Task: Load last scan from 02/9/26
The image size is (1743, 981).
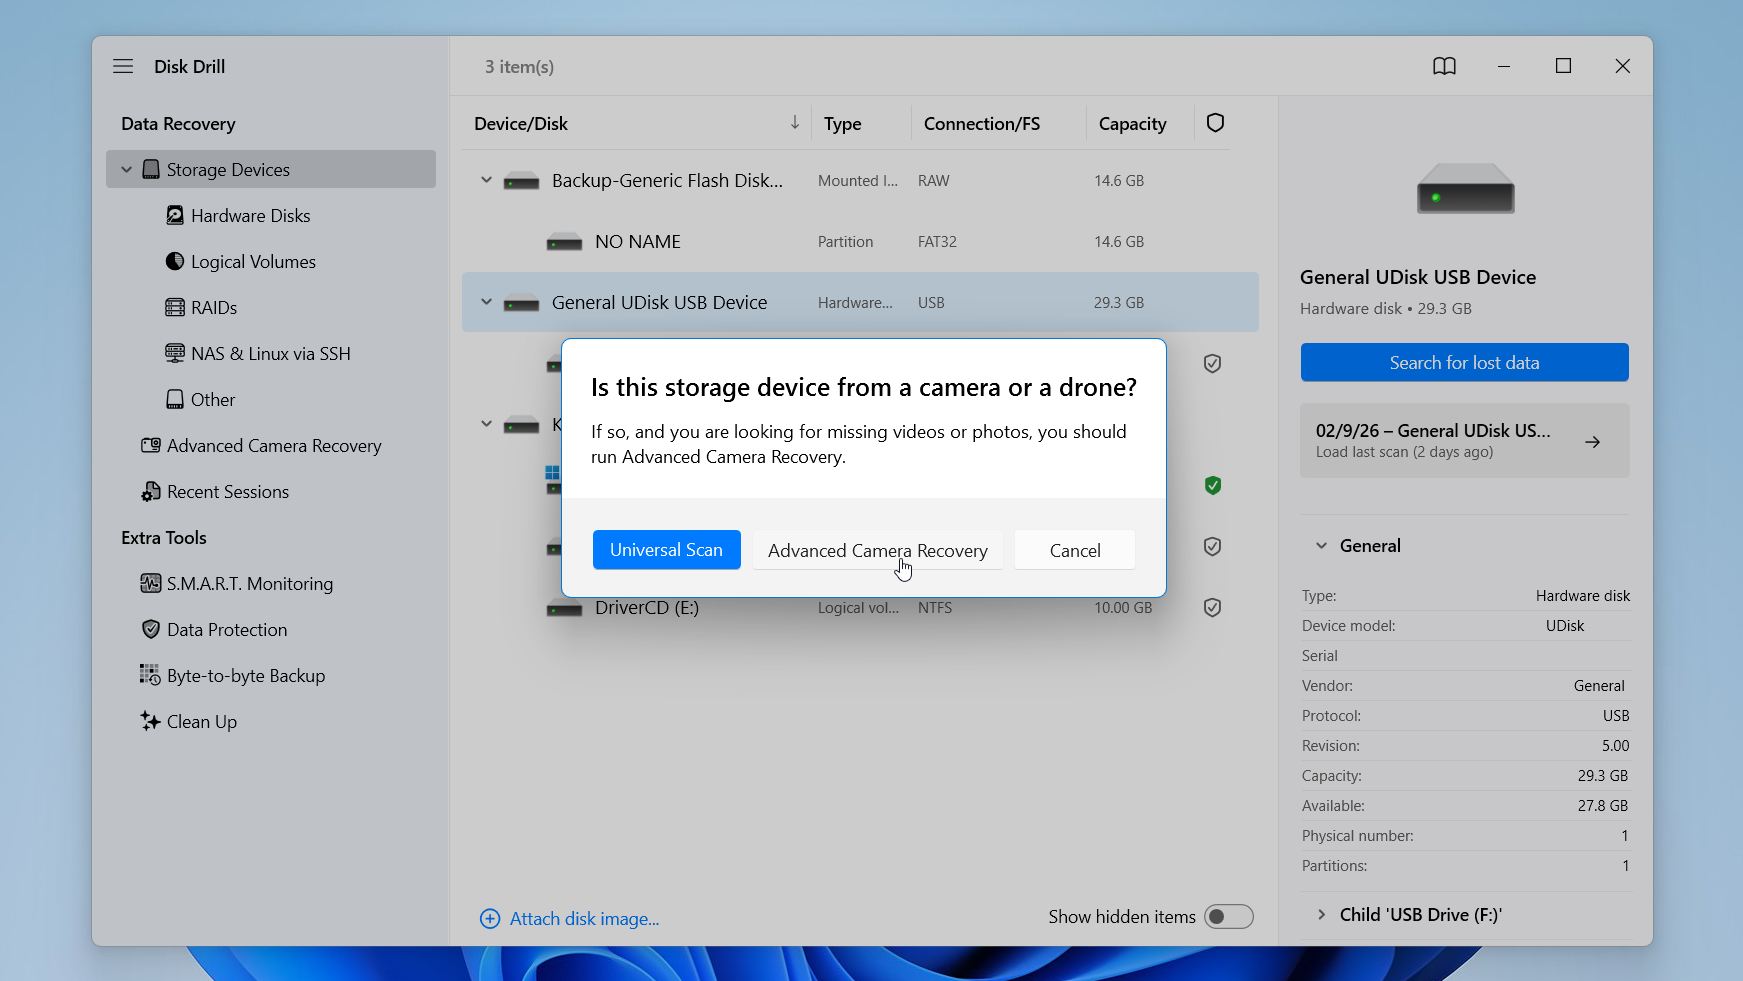Action: pyautogui.click(x=1464, y=440)
